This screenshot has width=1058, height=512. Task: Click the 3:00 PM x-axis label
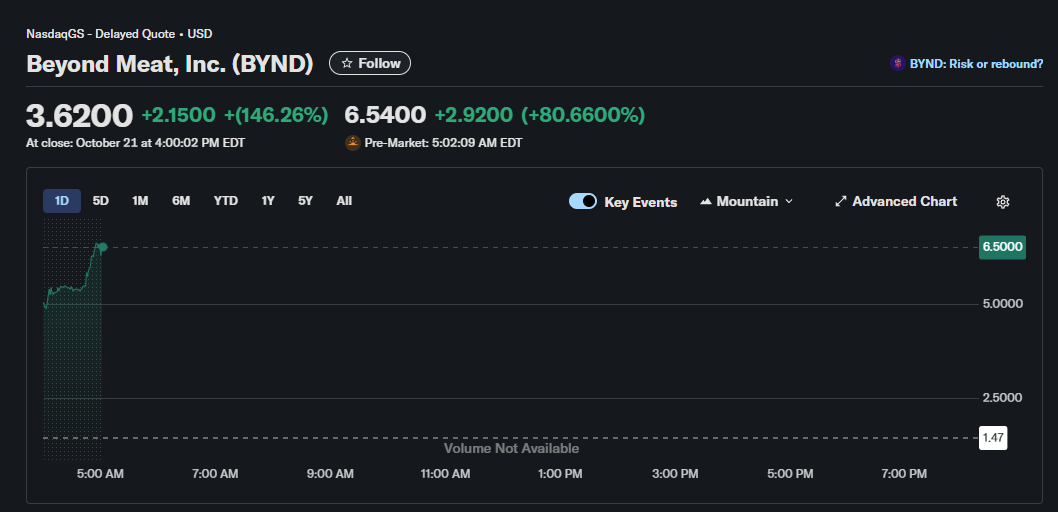click(675, 474)
